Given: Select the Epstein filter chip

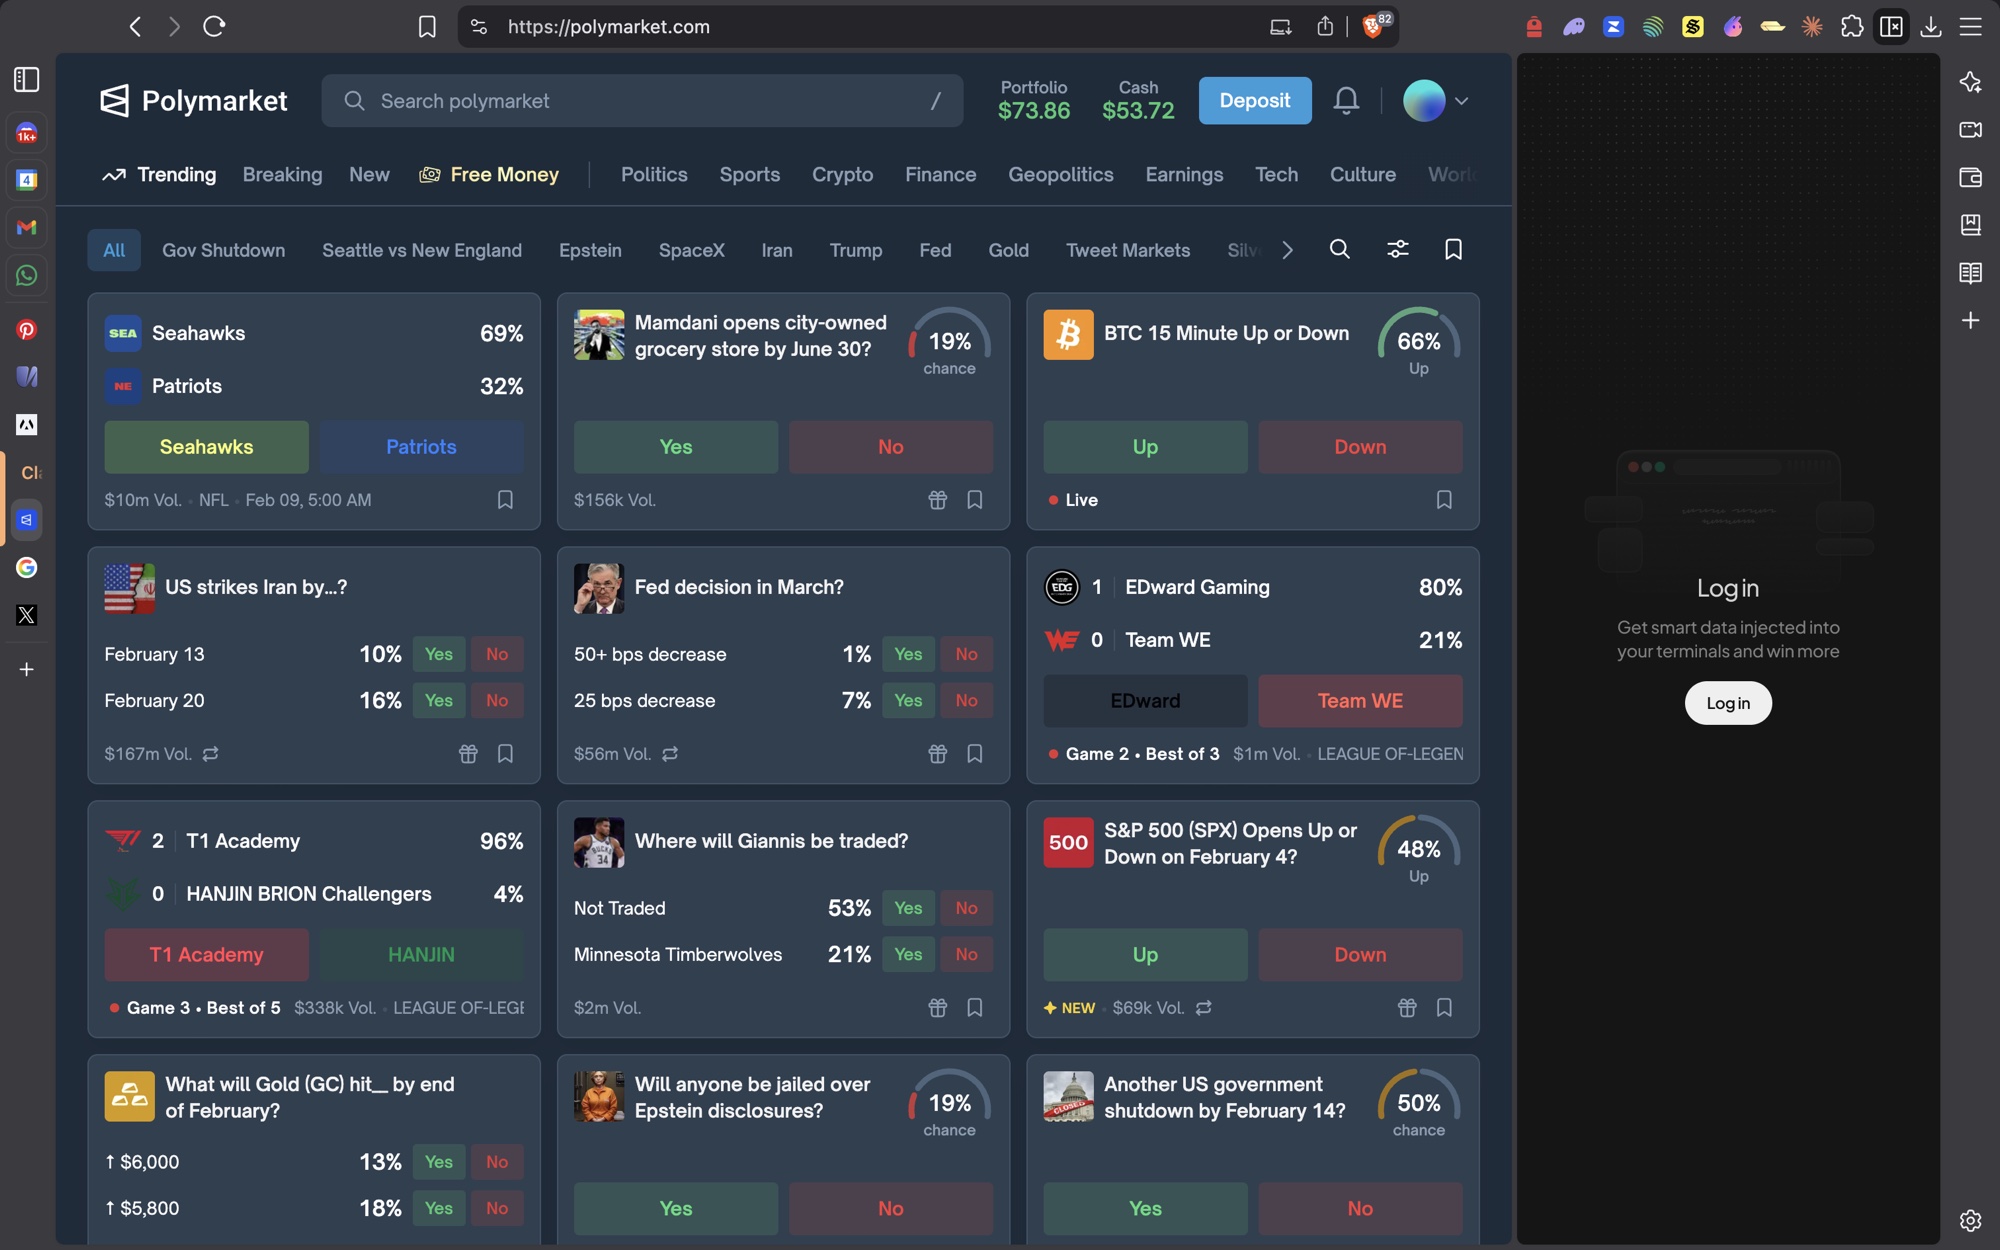Looking at the screenshot, I should 590,250.
